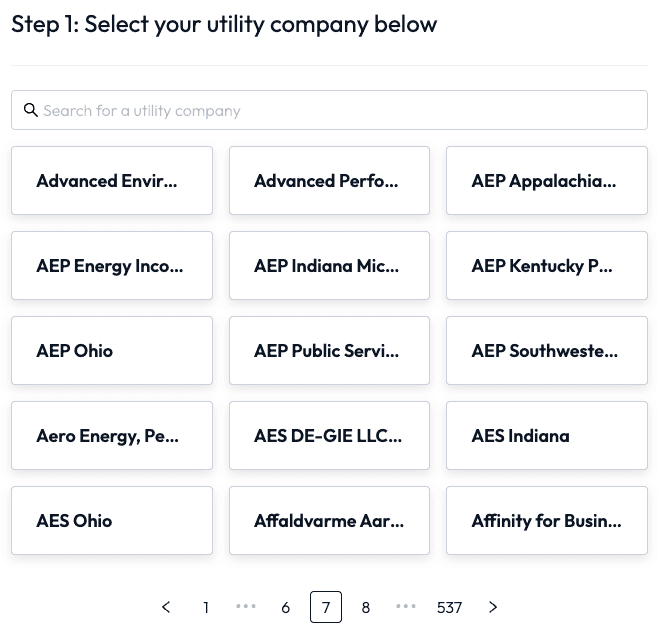The height and width of the screenshot is (637, 660).
Task: Click the search utility company field
Action: (x=340, y=110)
